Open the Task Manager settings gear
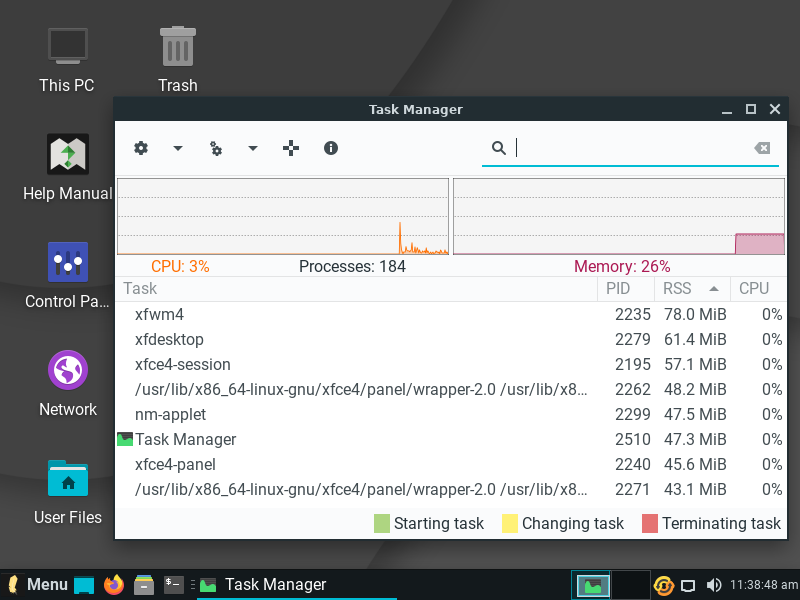The image size is (800, 600). point(141,148)
